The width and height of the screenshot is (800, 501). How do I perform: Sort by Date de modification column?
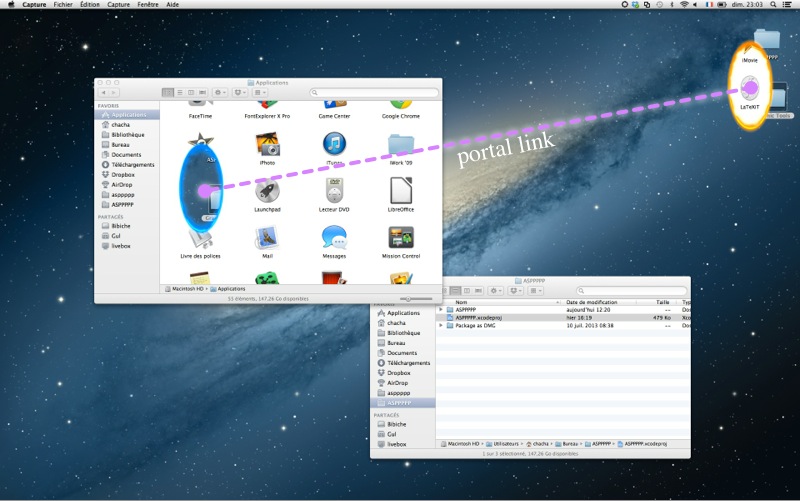tap(598, 302)
